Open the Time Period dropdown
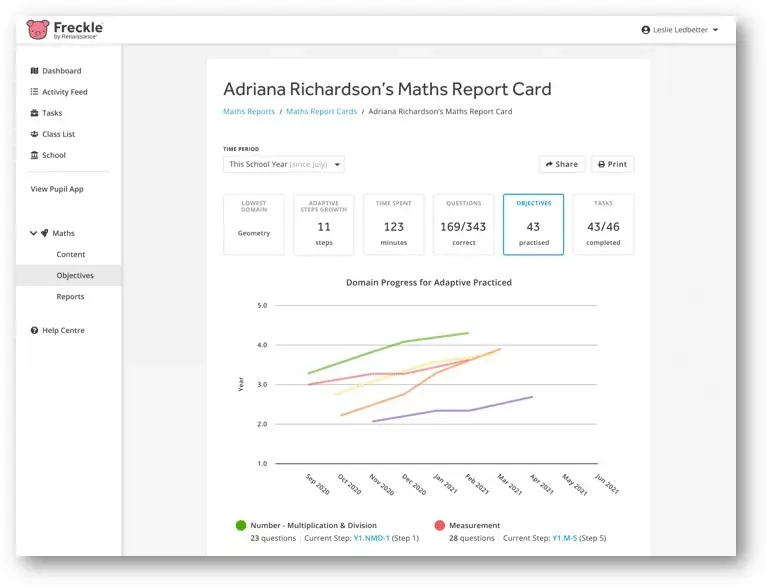The image size is (767, 587). tap(283, 164)
